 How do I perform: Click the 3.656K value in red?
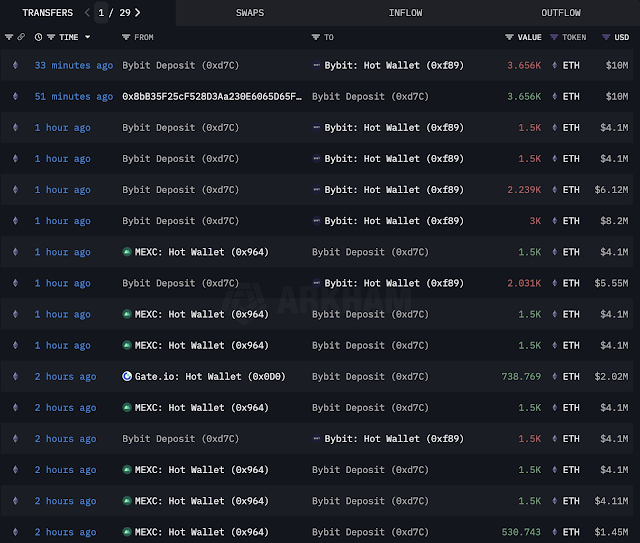point(524,65)
